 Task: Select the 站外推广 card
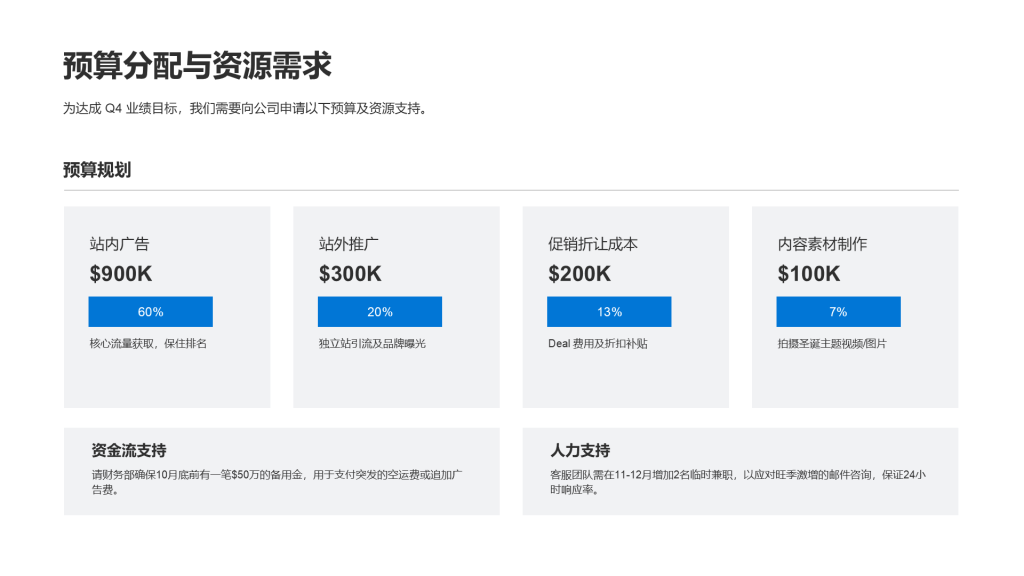[396, 306]
